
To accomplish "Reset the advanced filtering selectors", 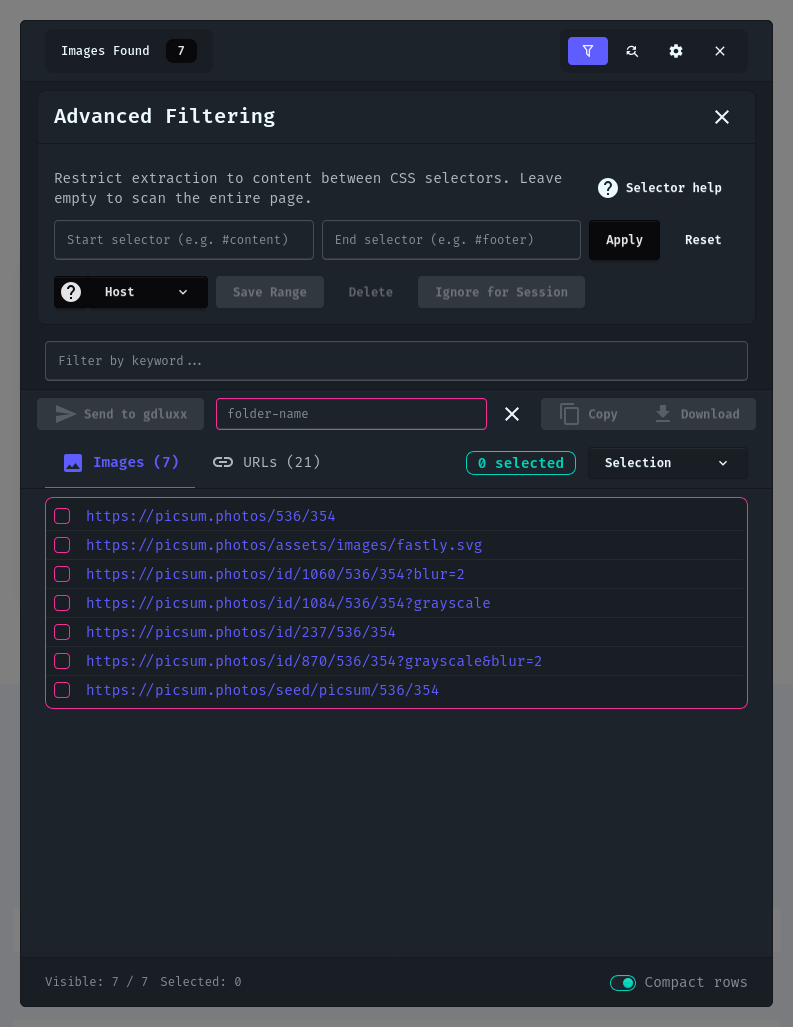I will coord(702,240).
